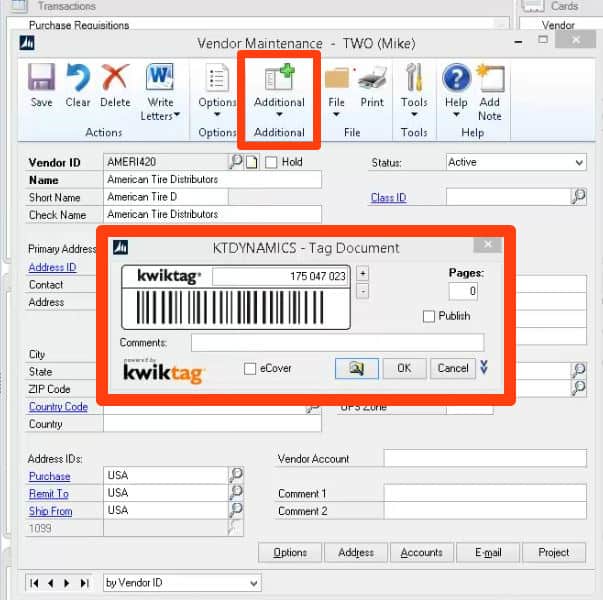Open the Help ribbon button

coord(456,90)
